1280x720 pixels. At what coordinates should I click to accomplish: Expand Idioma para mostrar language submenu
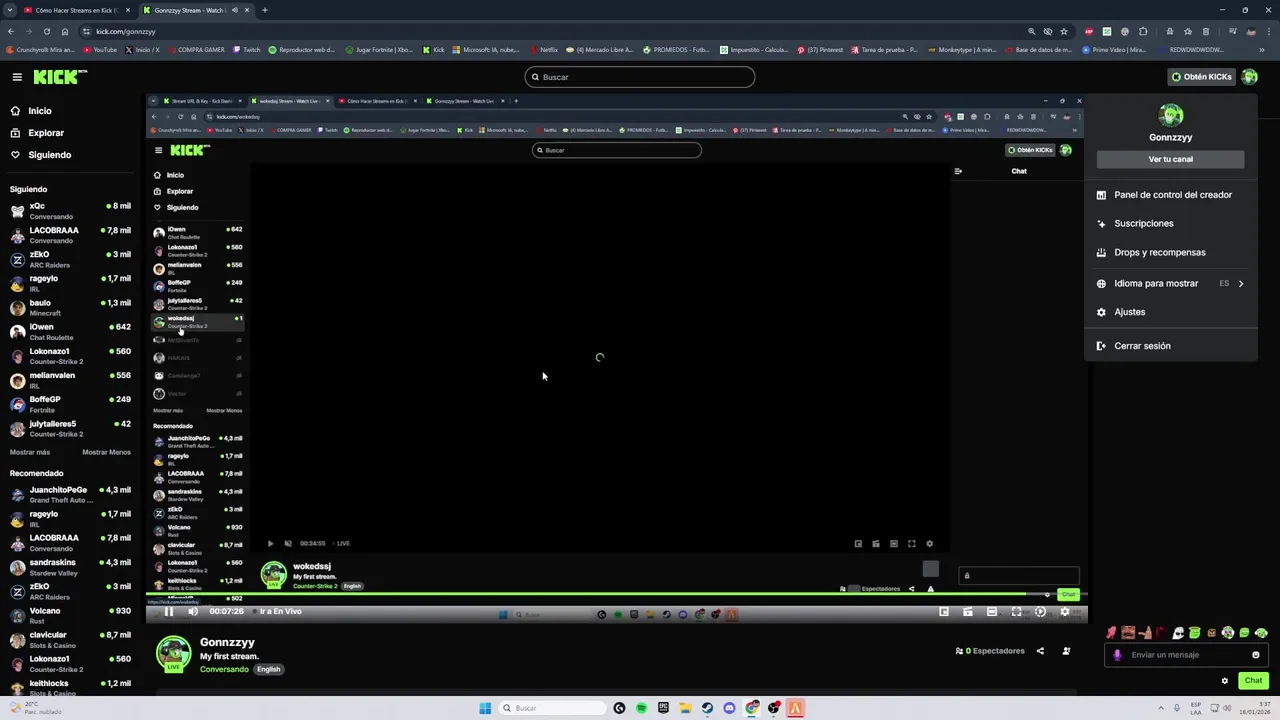coord(1170,283)
